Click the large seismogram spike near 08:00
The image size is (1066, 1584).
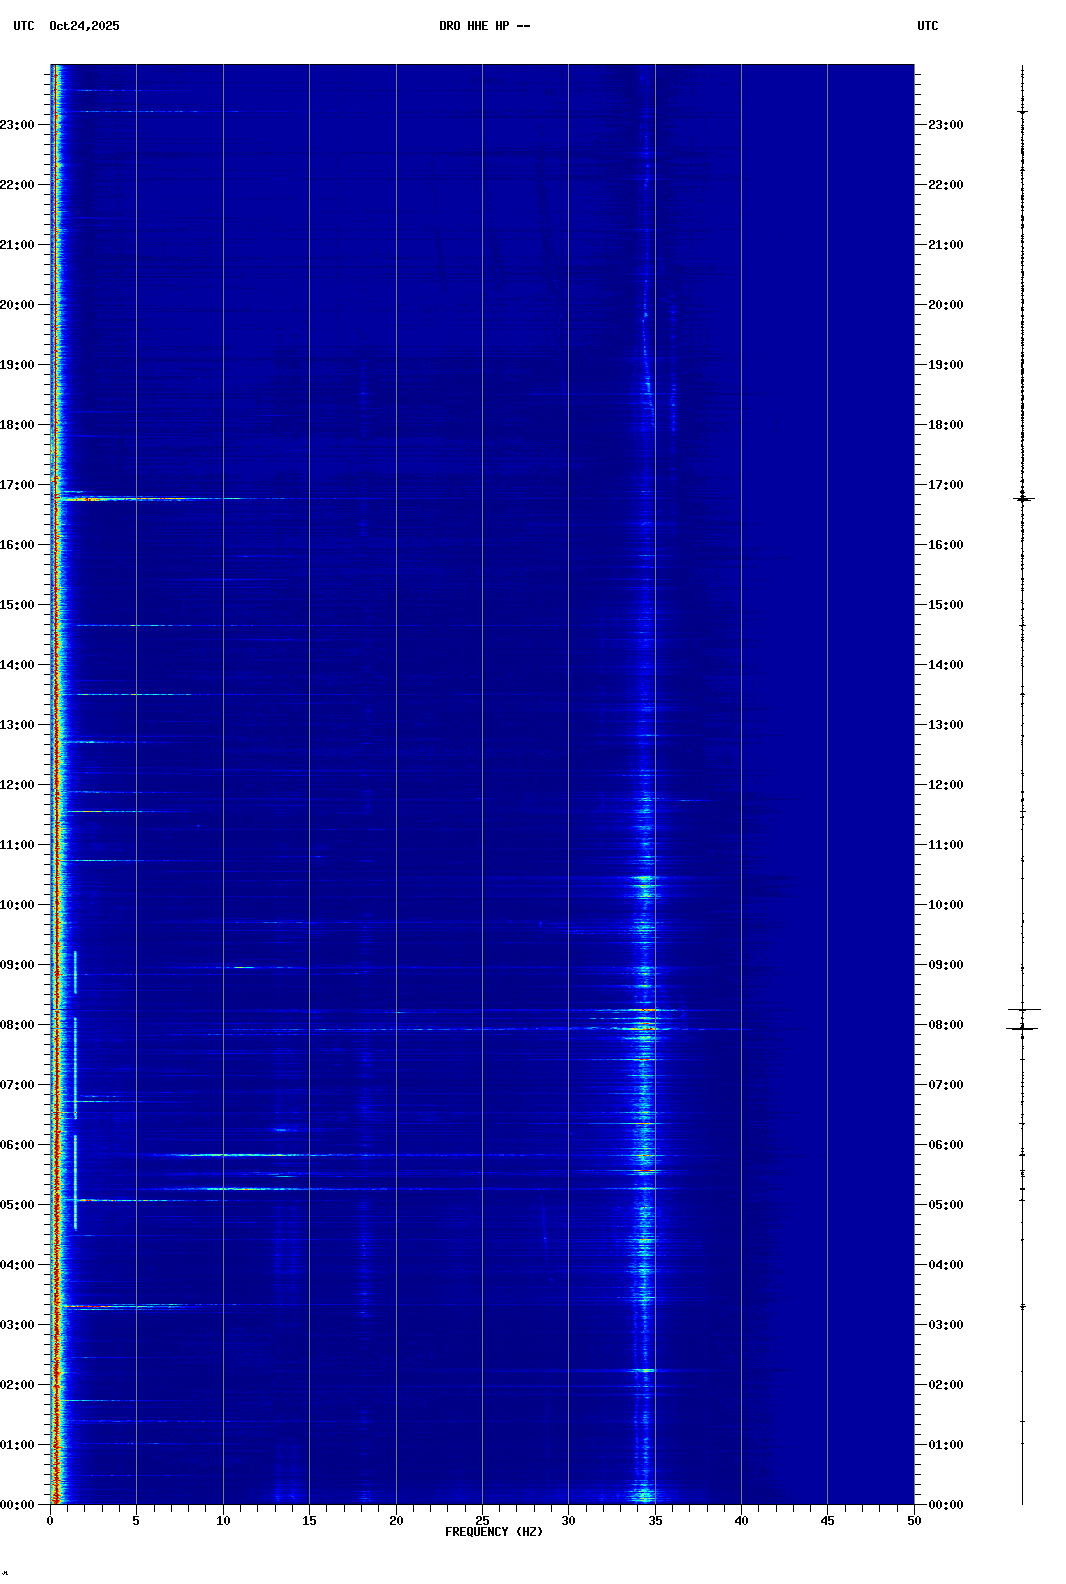(1022, 1027)
